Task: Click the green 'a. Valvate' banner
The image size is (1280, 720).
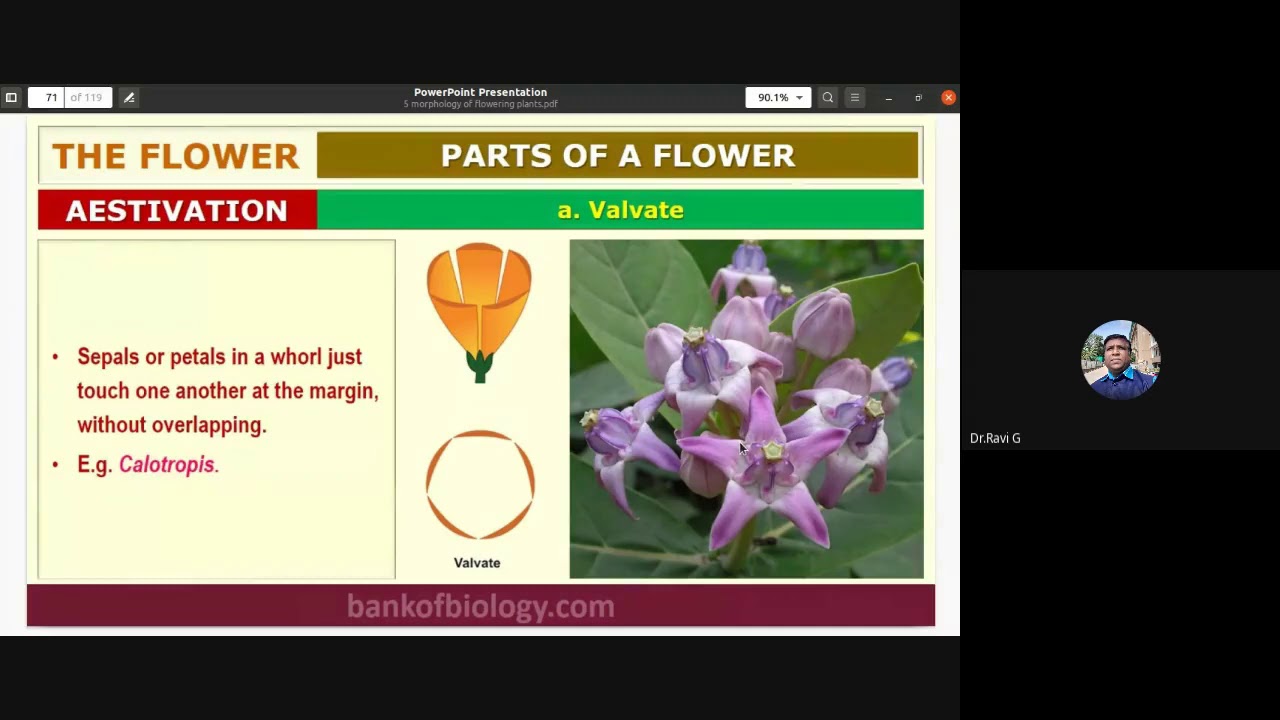Action: [620, 210]
